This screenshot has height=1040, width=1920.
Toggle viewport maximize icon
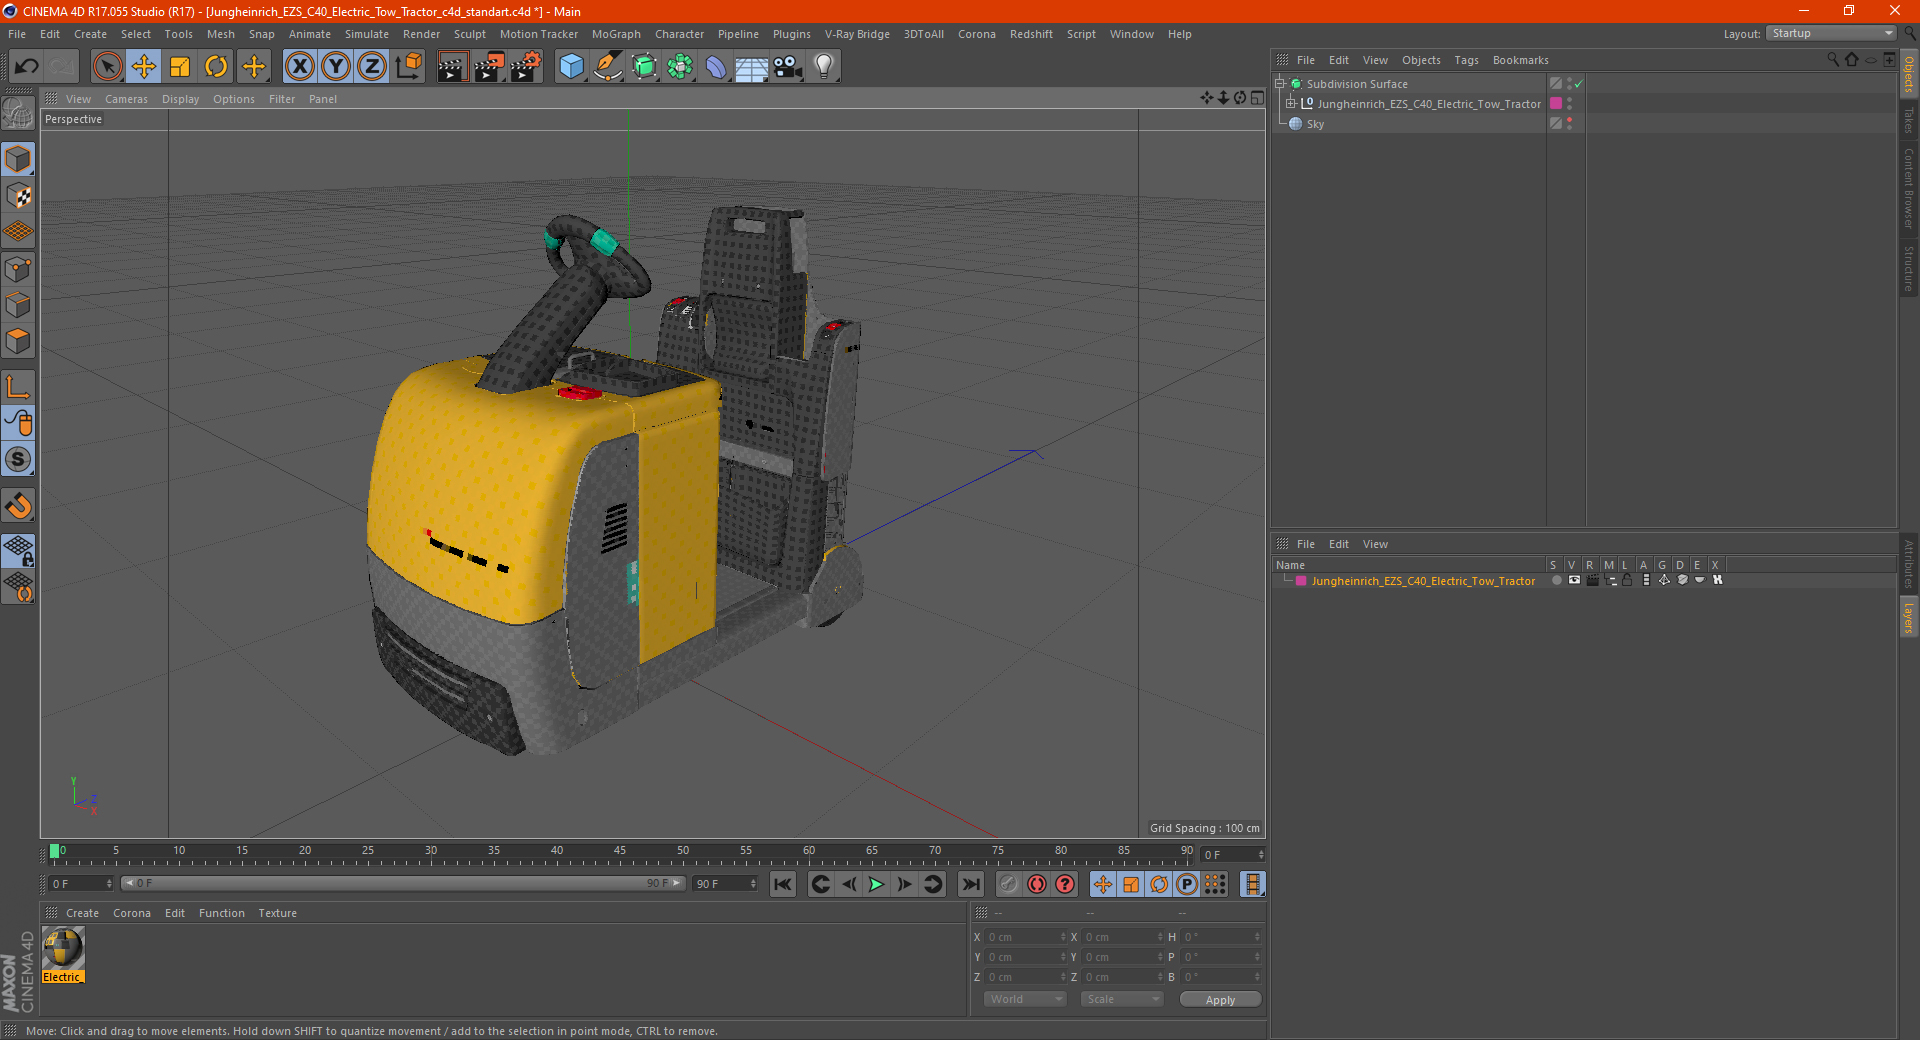pos(1257,98)
